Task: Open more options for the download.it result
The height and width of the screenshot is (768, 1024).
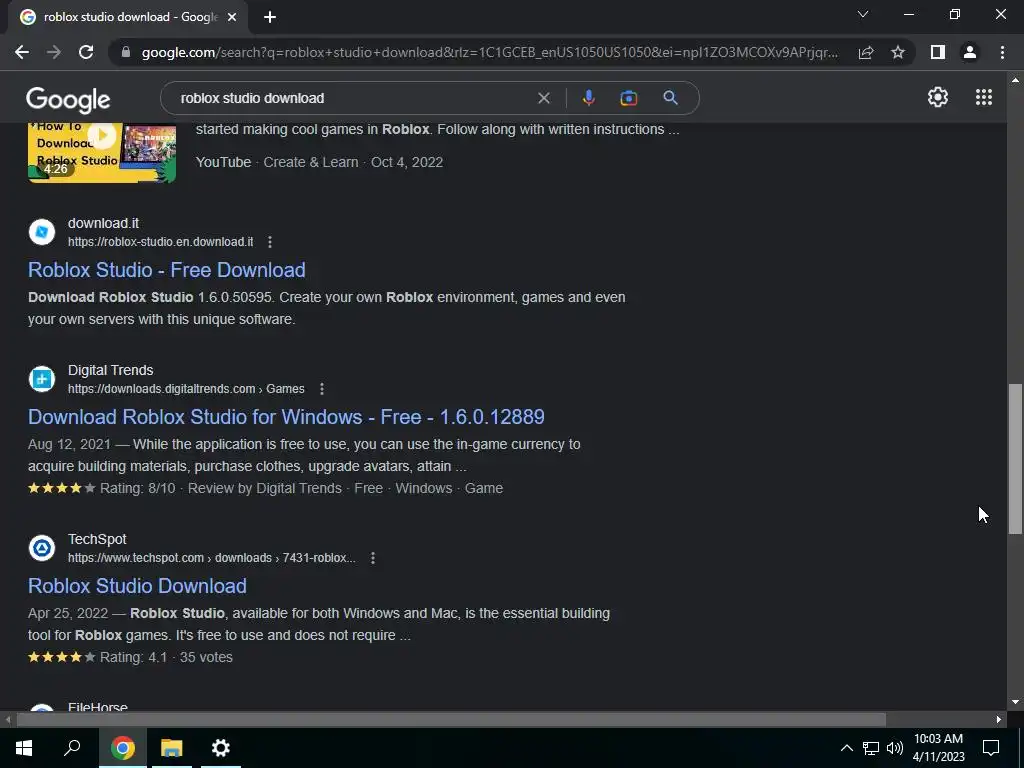Action: tap(270, 242)
